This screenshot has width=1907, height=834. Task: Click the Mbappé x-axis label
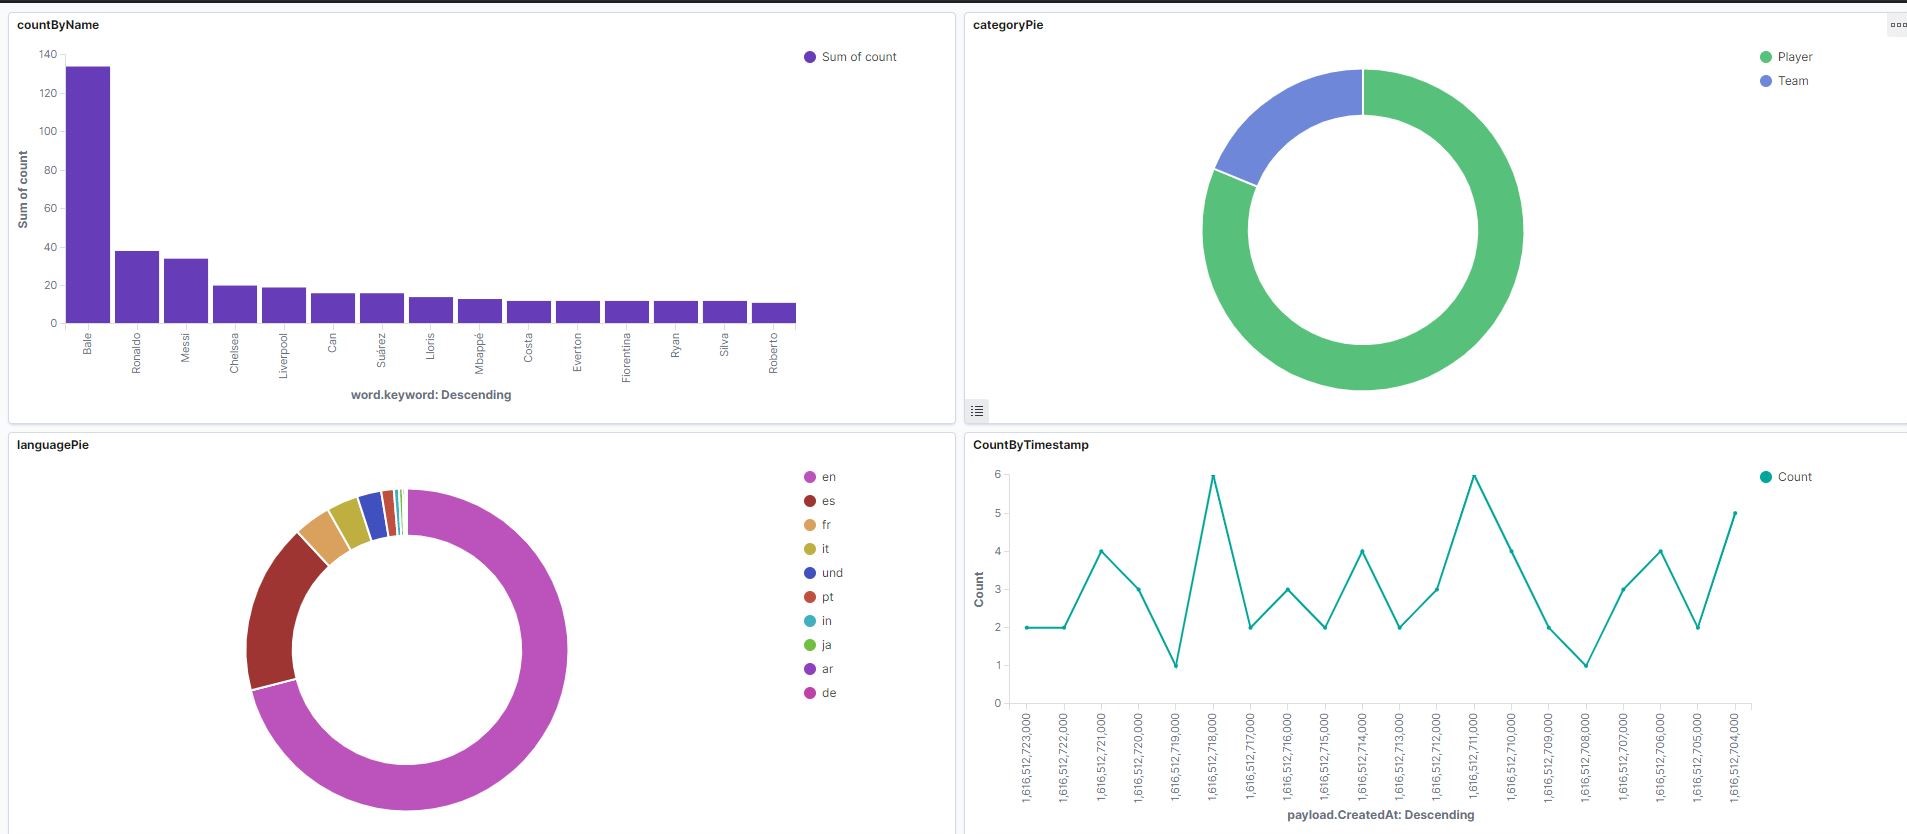pos(480,354)
